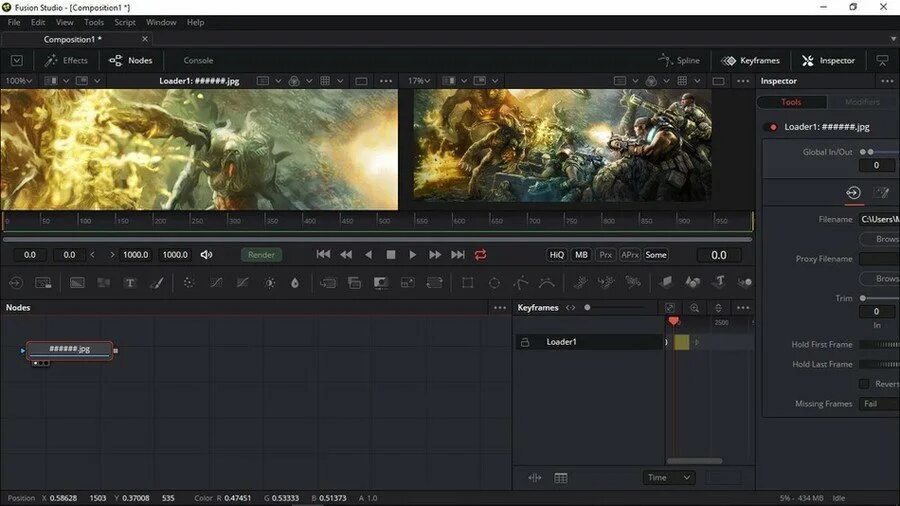Viewport: 900px width, 506px height.
Task: Click the play forward button
Action: (x=412, y=255)
